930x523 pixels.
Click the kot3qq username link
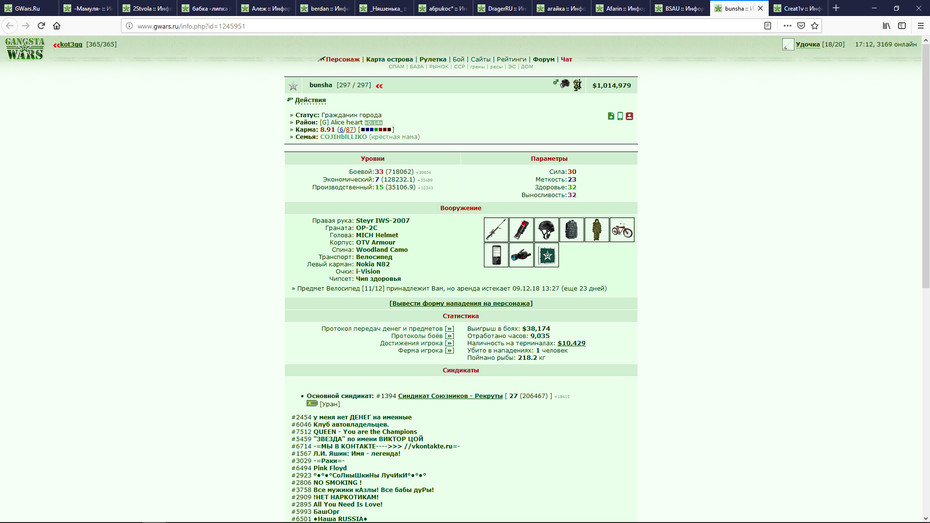click(x=71, y=44)
